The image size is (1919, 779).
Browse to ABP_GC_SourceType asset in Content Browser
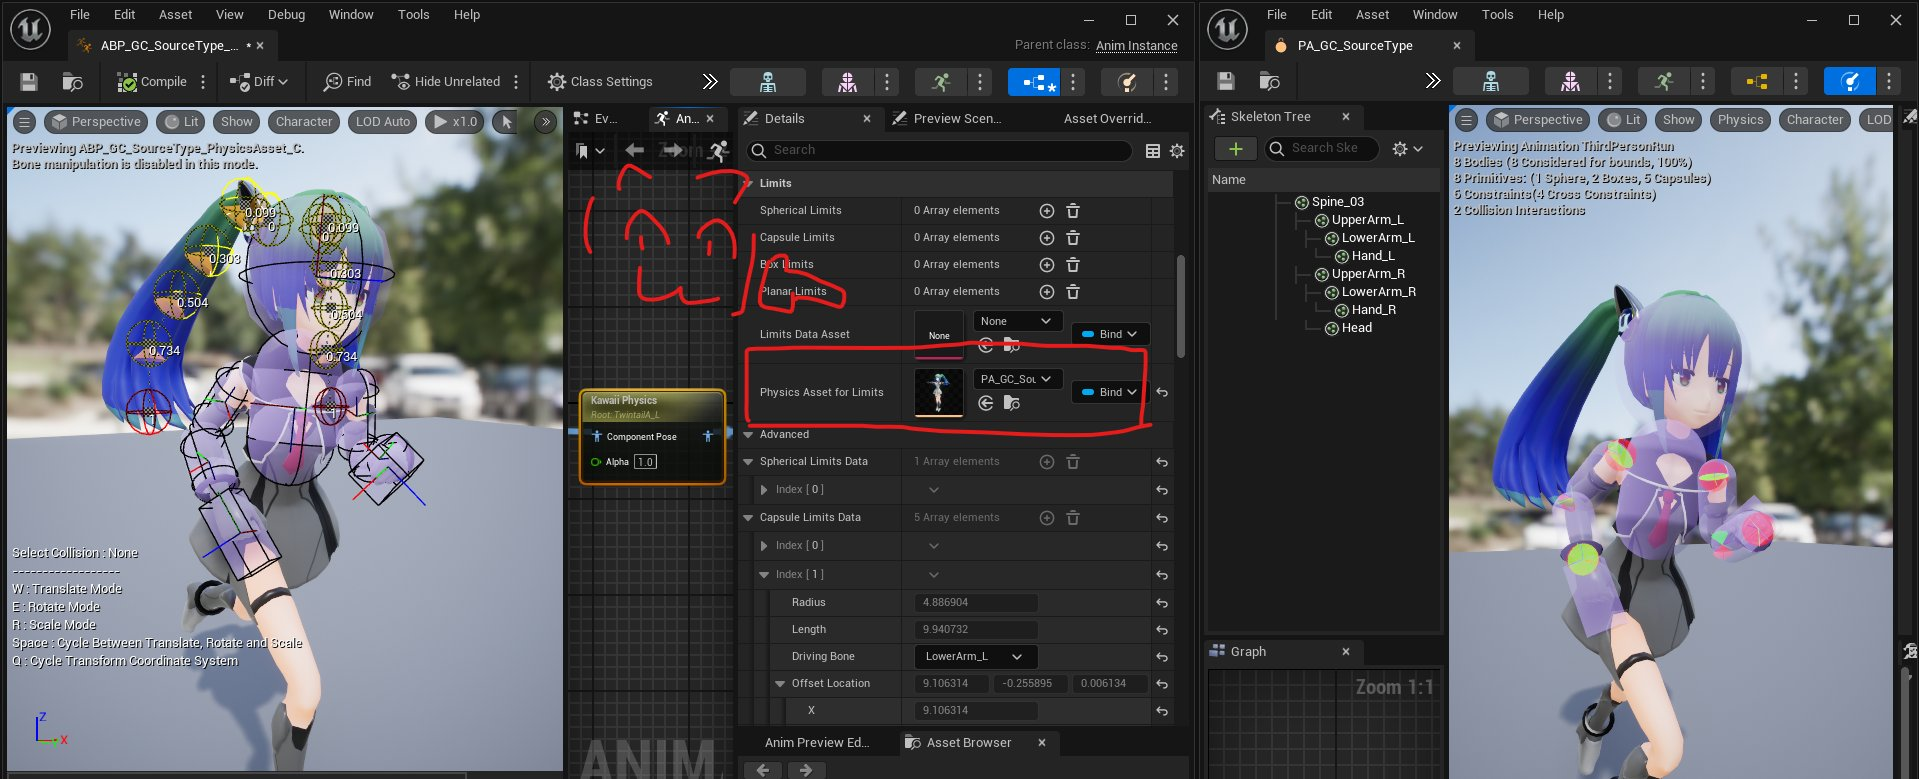(72, 82)
